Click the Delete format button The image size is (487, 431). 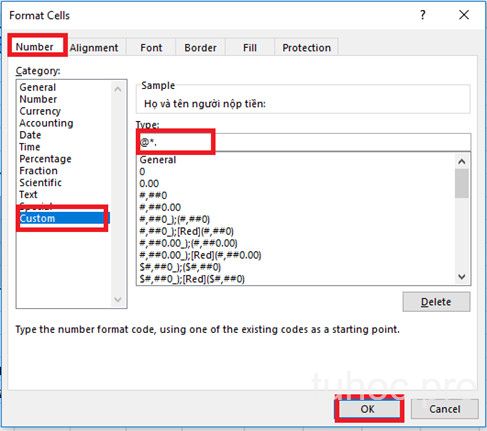pyautogui.click(x=436, y=302)
